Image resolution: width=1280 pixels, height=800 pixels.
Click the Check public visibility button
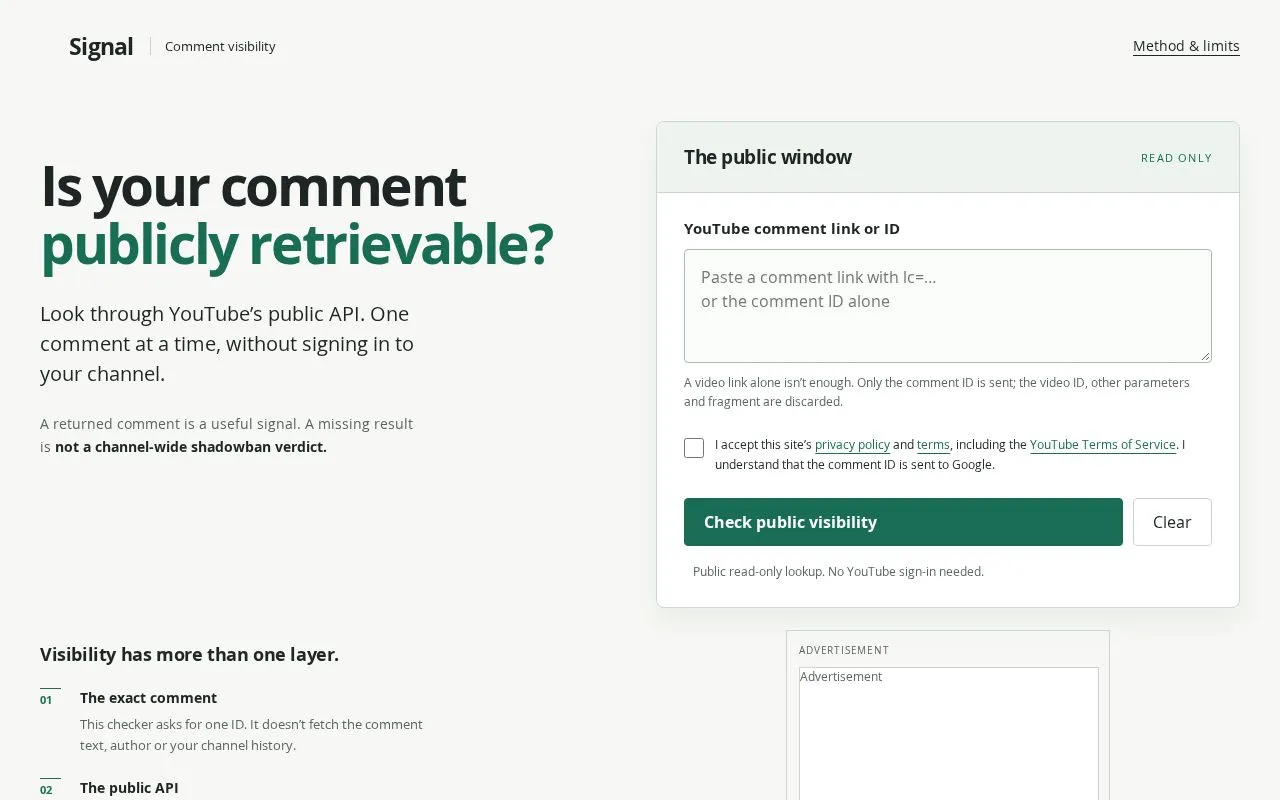tap(903, 522)
